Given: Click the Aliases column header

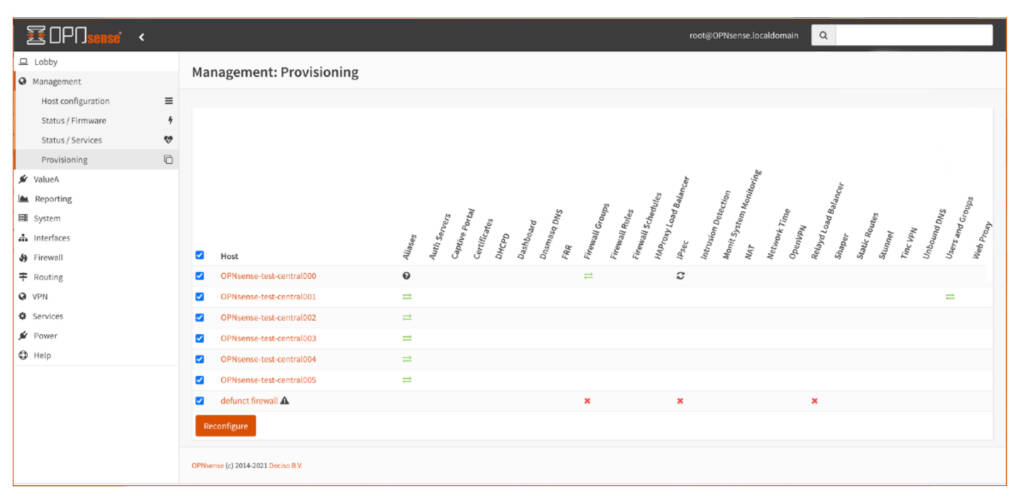Looking at the screenshot, I should pyautogui.click(x=411, y=246).
